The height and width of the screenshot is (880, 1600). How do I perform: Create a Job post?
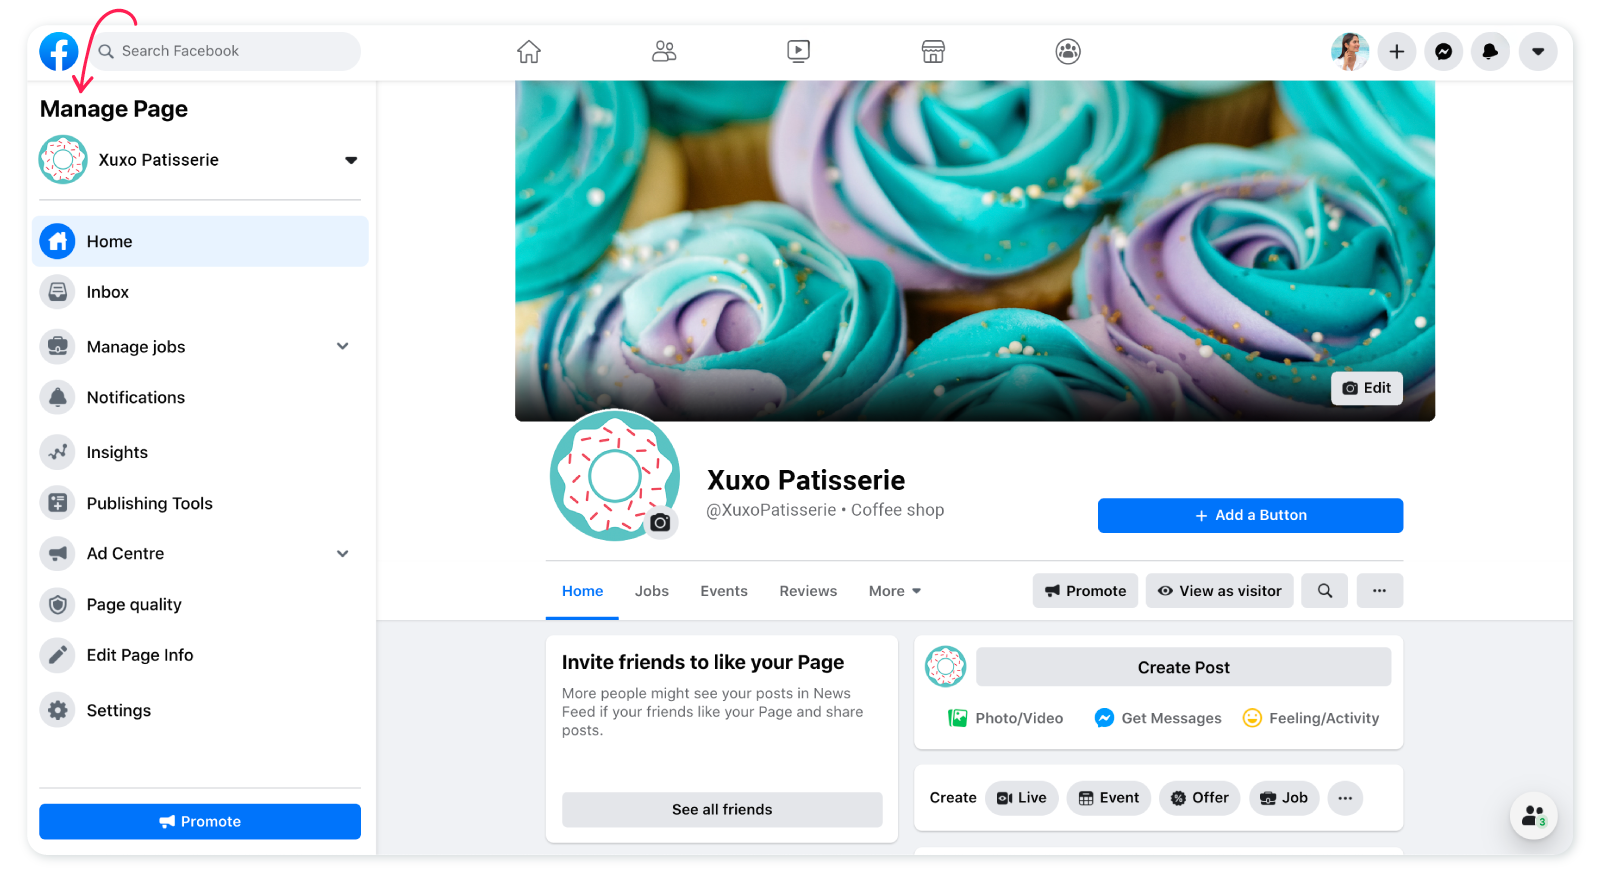click(x=1285, y=798)
